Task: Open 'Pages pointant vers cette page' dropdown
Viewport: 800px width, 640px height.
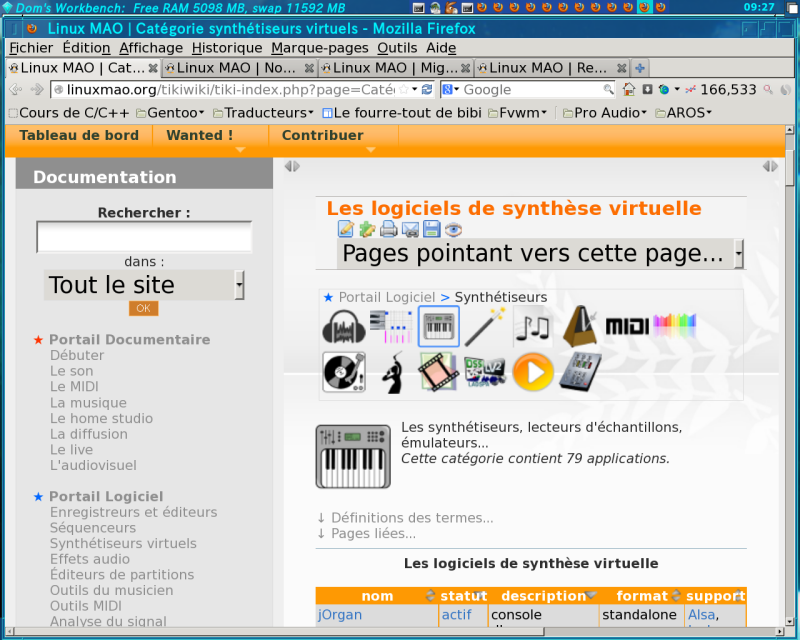Action: coord(540,254)
